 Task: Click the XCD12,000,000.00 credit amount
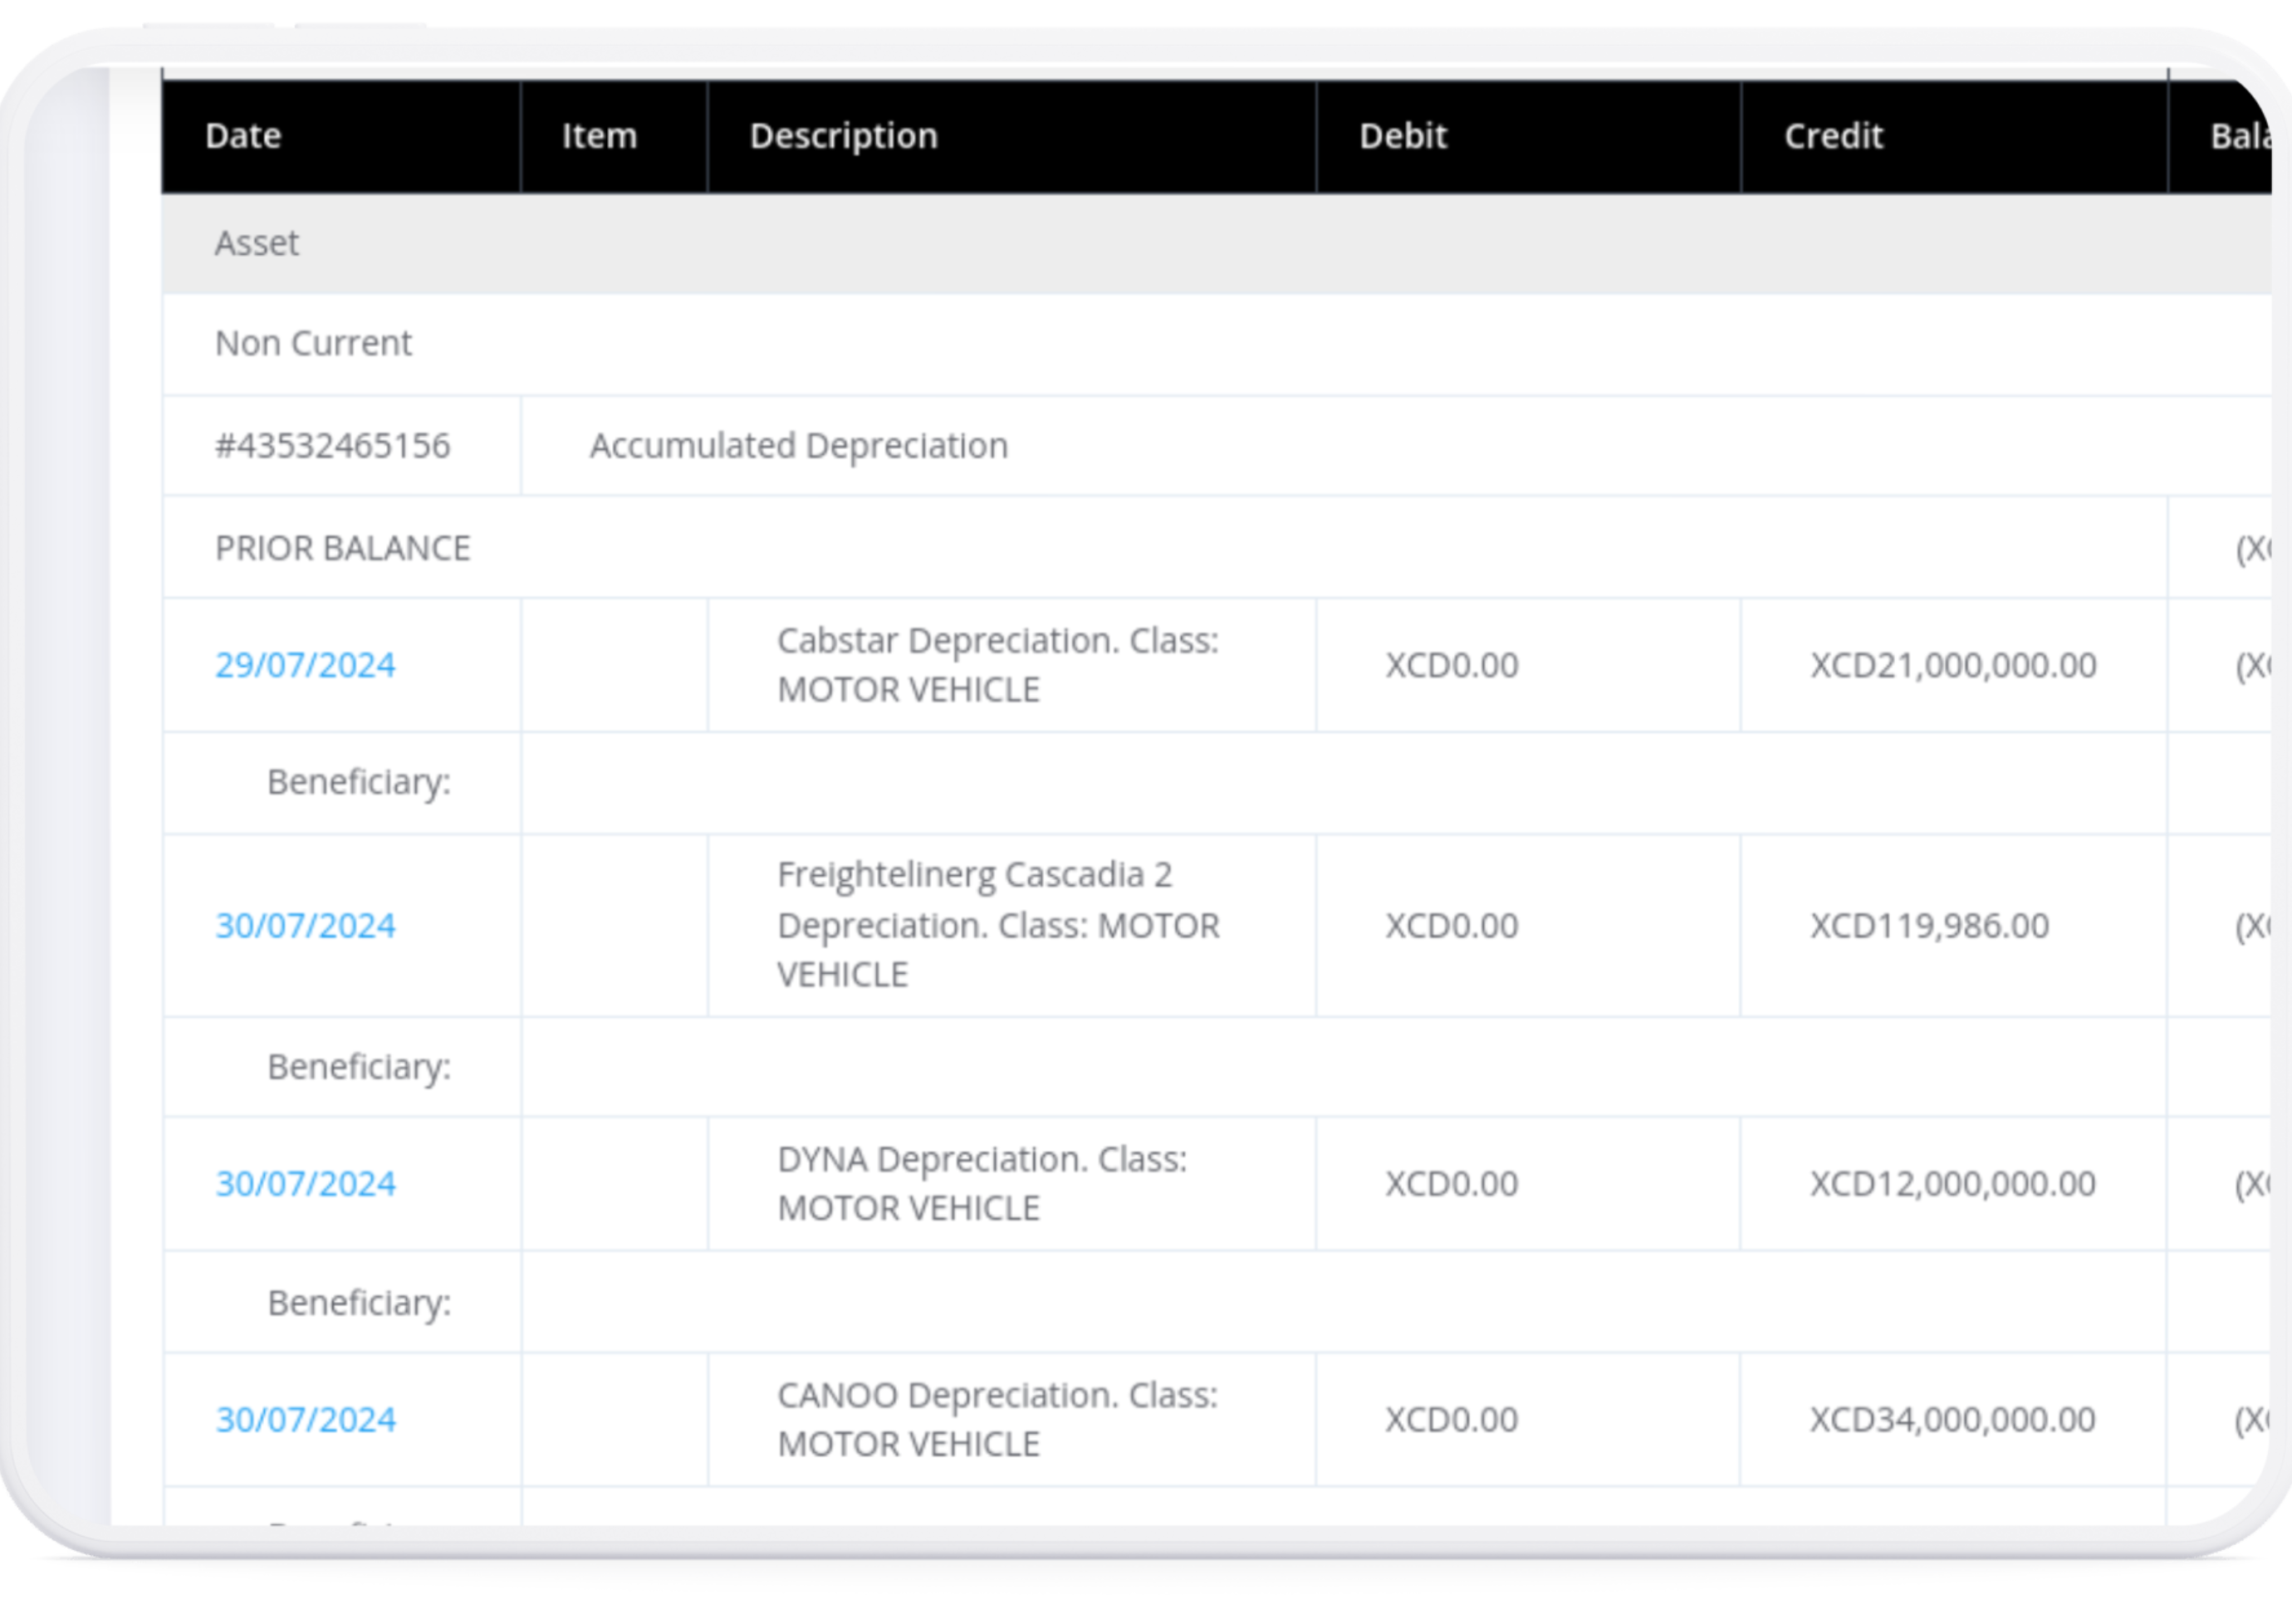tap(1952, 1184)
